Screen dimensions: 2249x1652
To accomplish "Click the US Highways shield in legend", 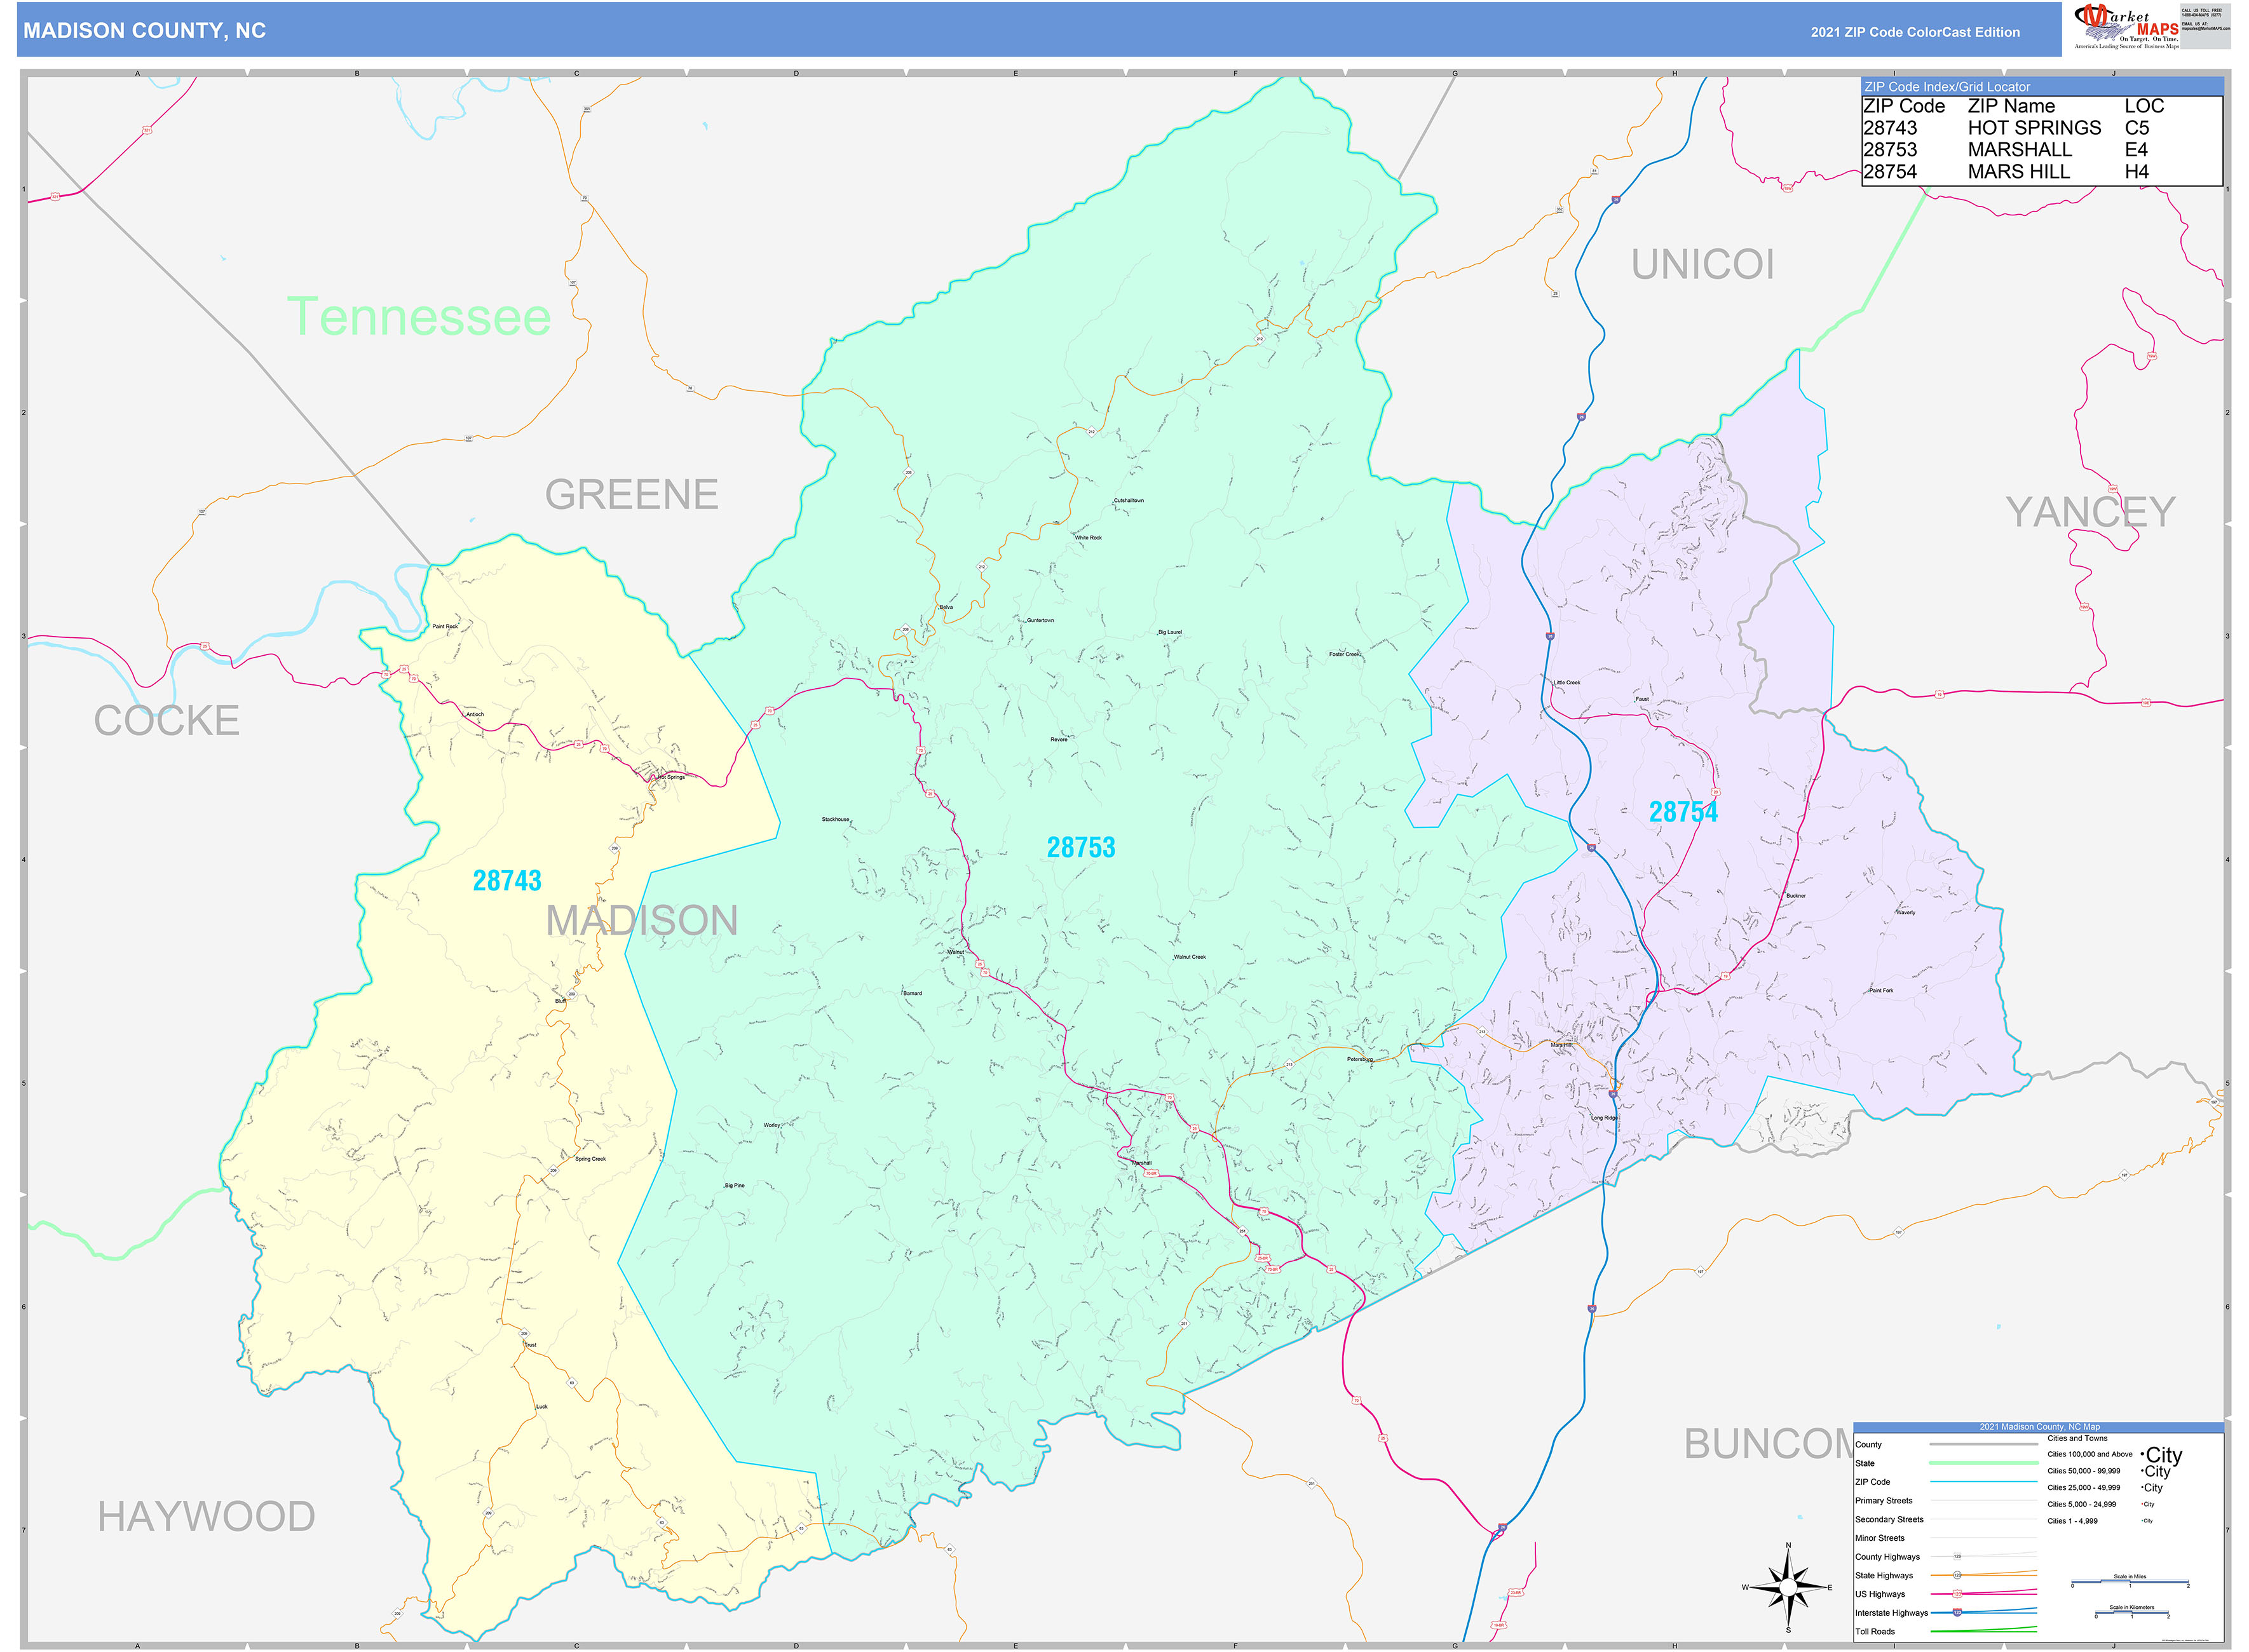I will pyautogui.click(x=1957, y=1594).
